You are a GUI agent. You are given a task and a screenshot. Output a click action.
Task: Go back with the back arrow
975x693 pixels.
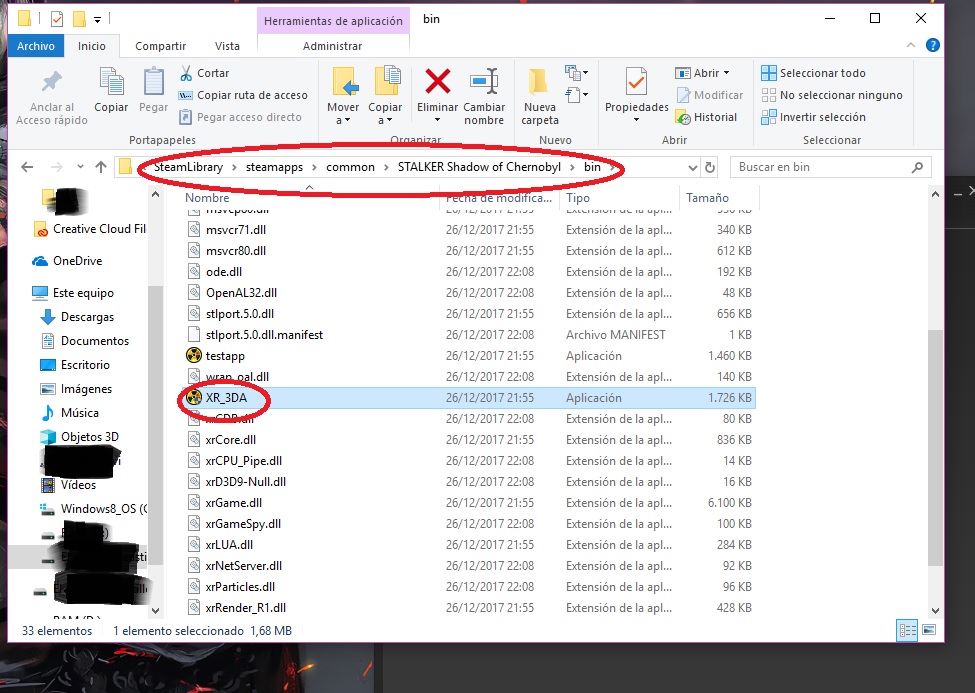point(27,167)
